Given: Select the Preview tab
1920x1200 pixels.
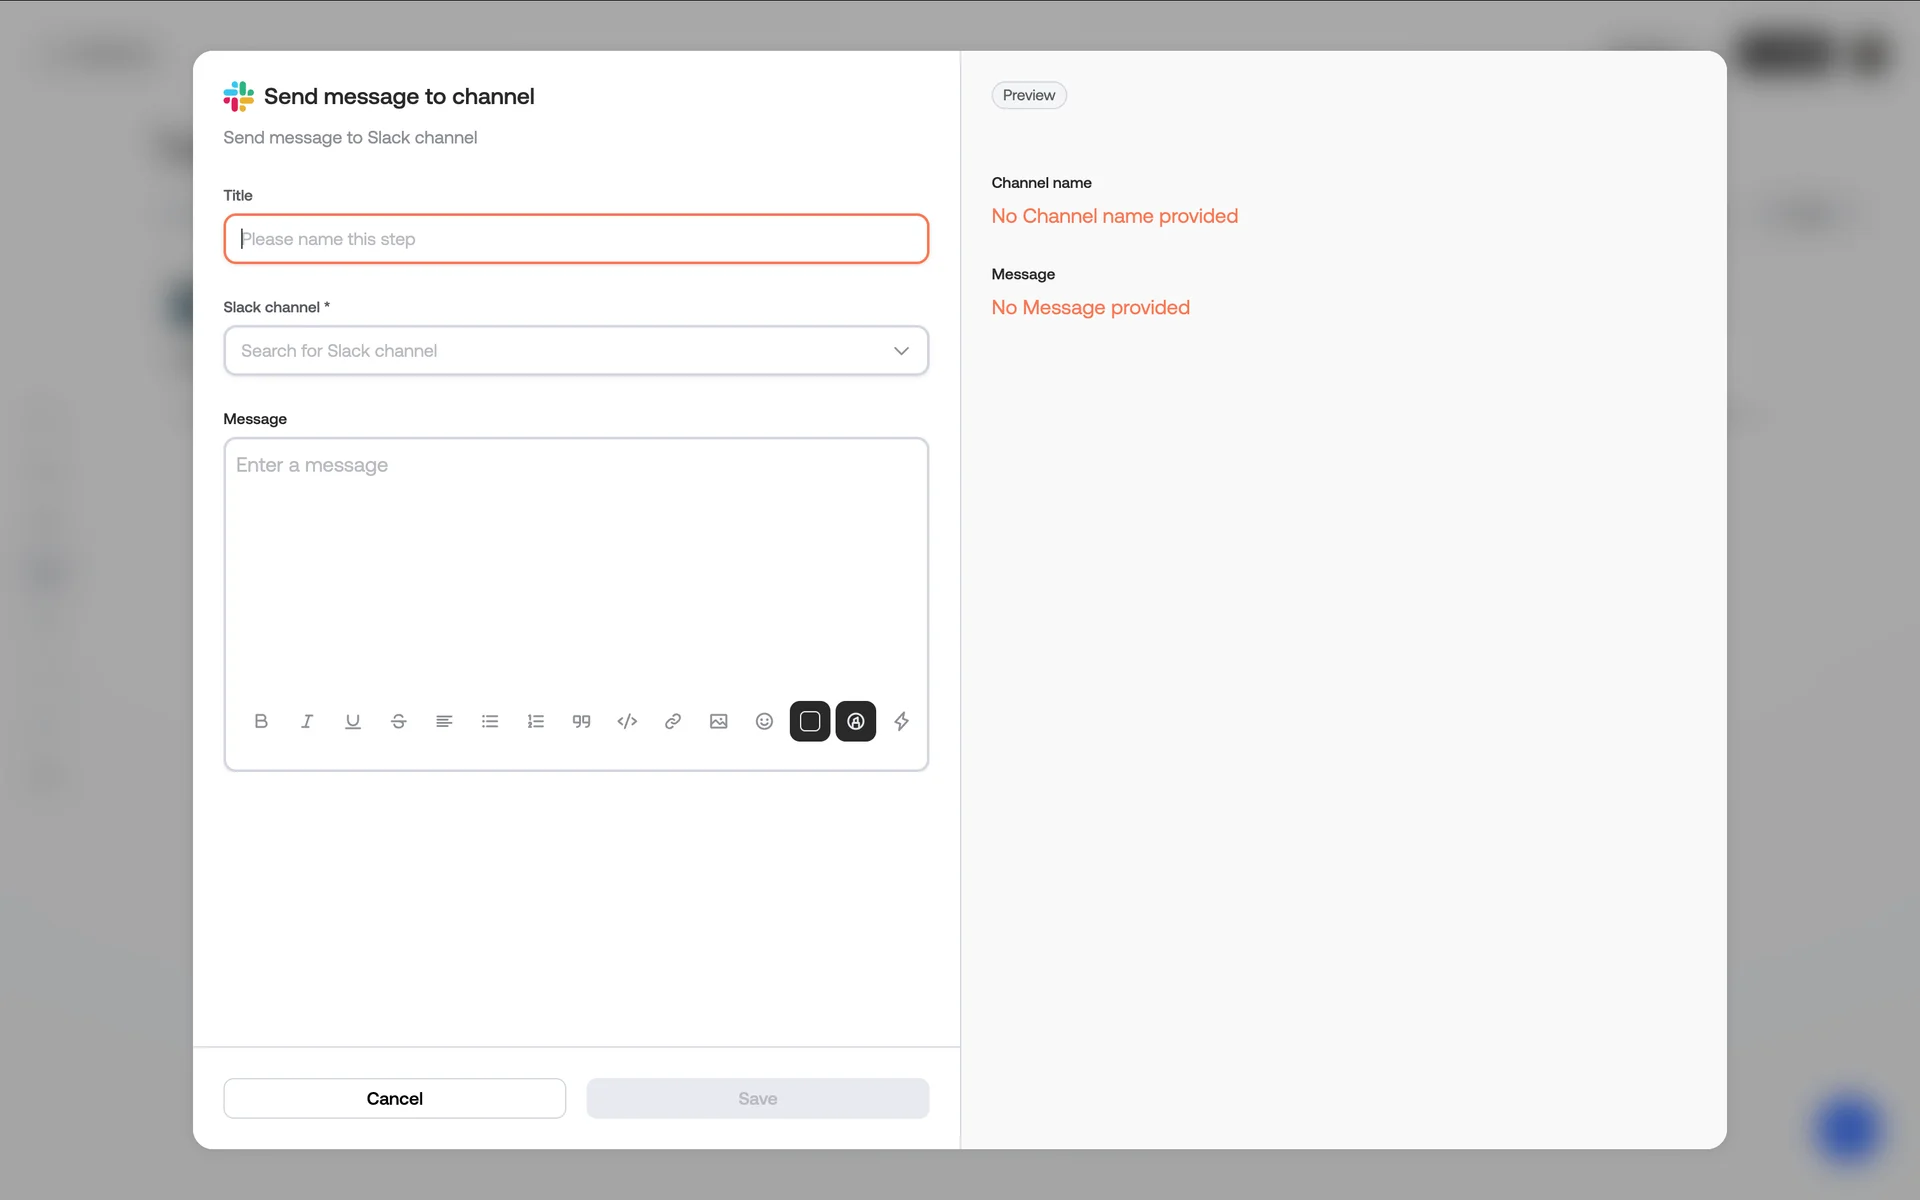Looking at the screenshot, I should tap(1028, 95).
